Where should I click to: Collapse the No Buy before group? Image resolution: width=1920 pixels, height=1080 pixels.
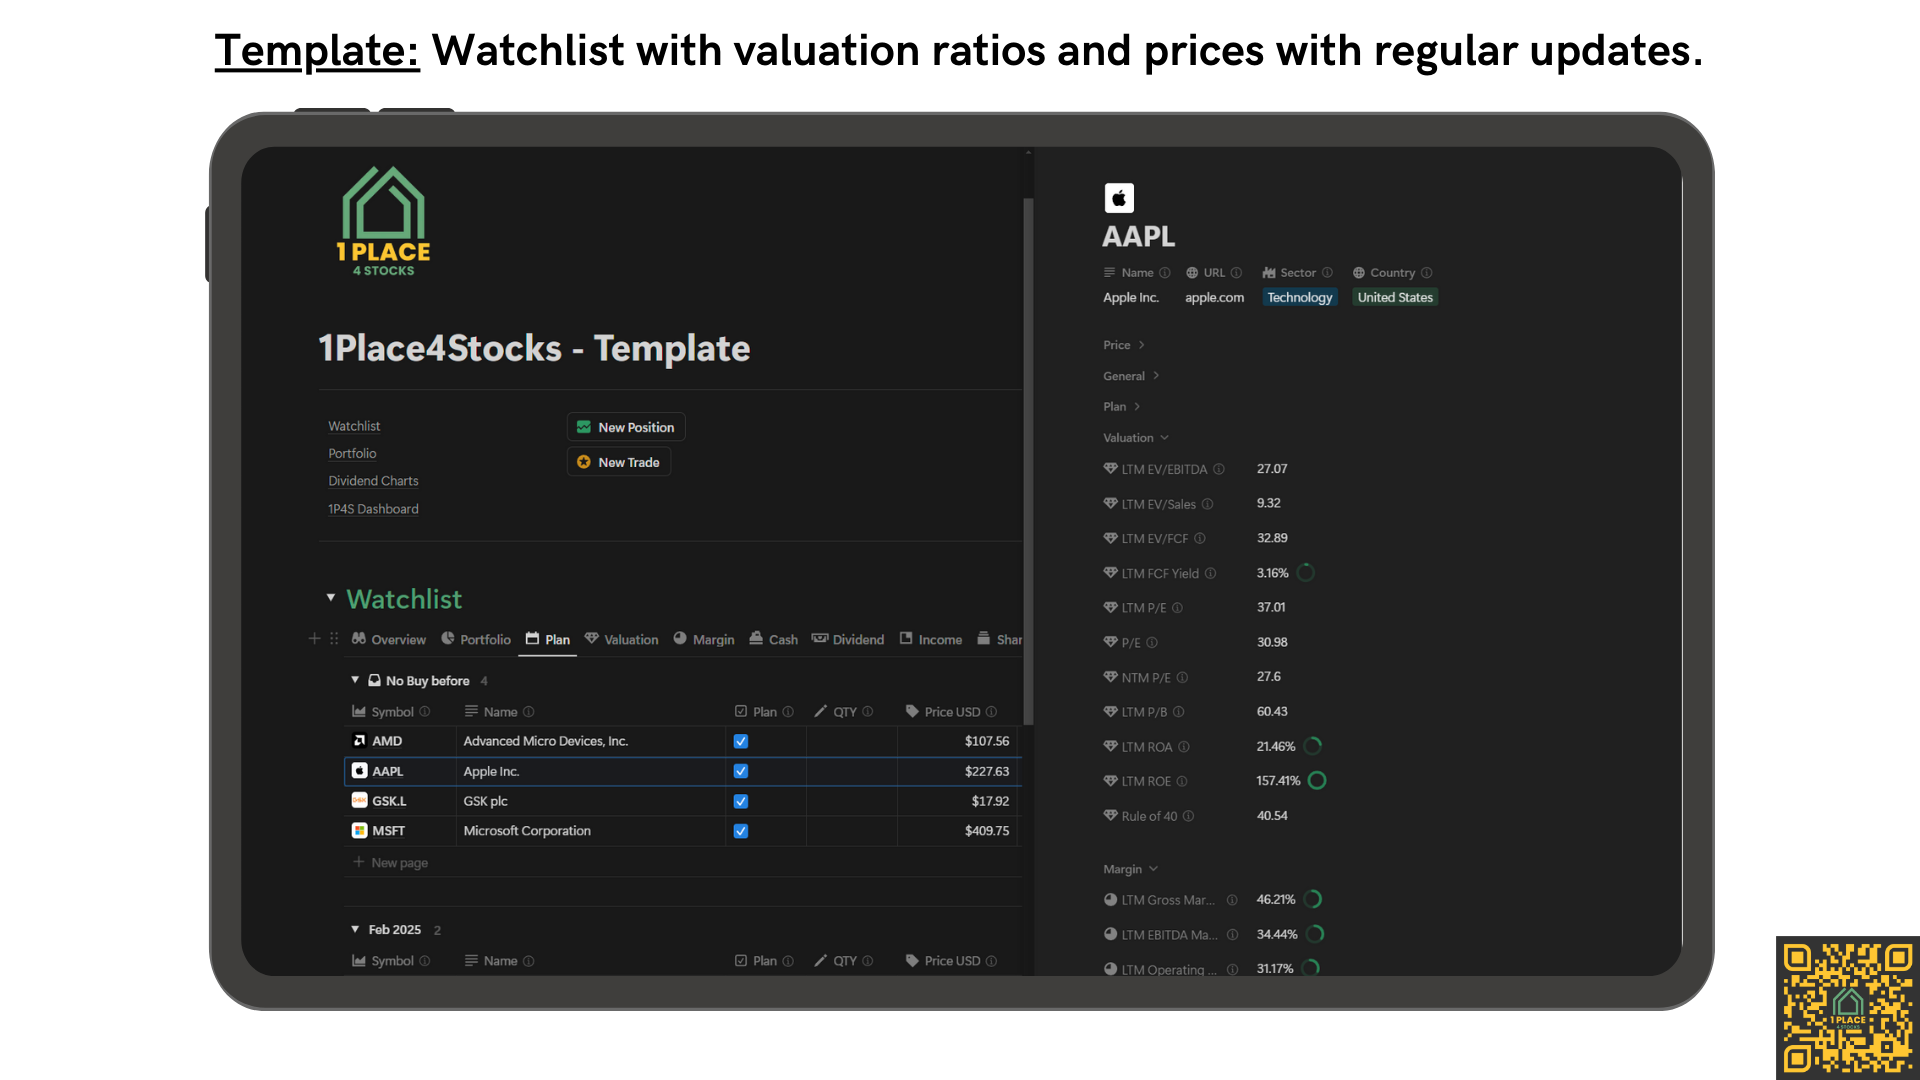point(355,680)
